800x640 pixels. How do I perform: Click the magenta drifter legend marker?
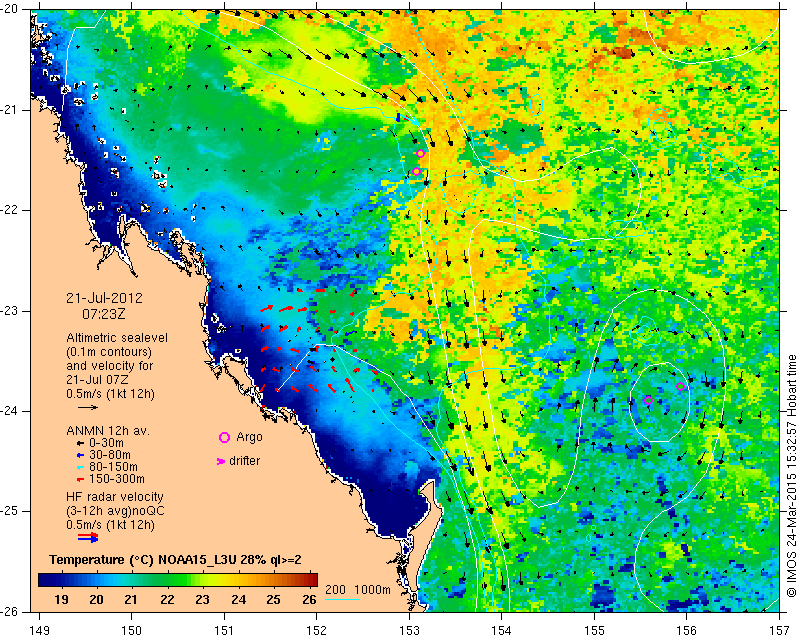tap(221, 461)
